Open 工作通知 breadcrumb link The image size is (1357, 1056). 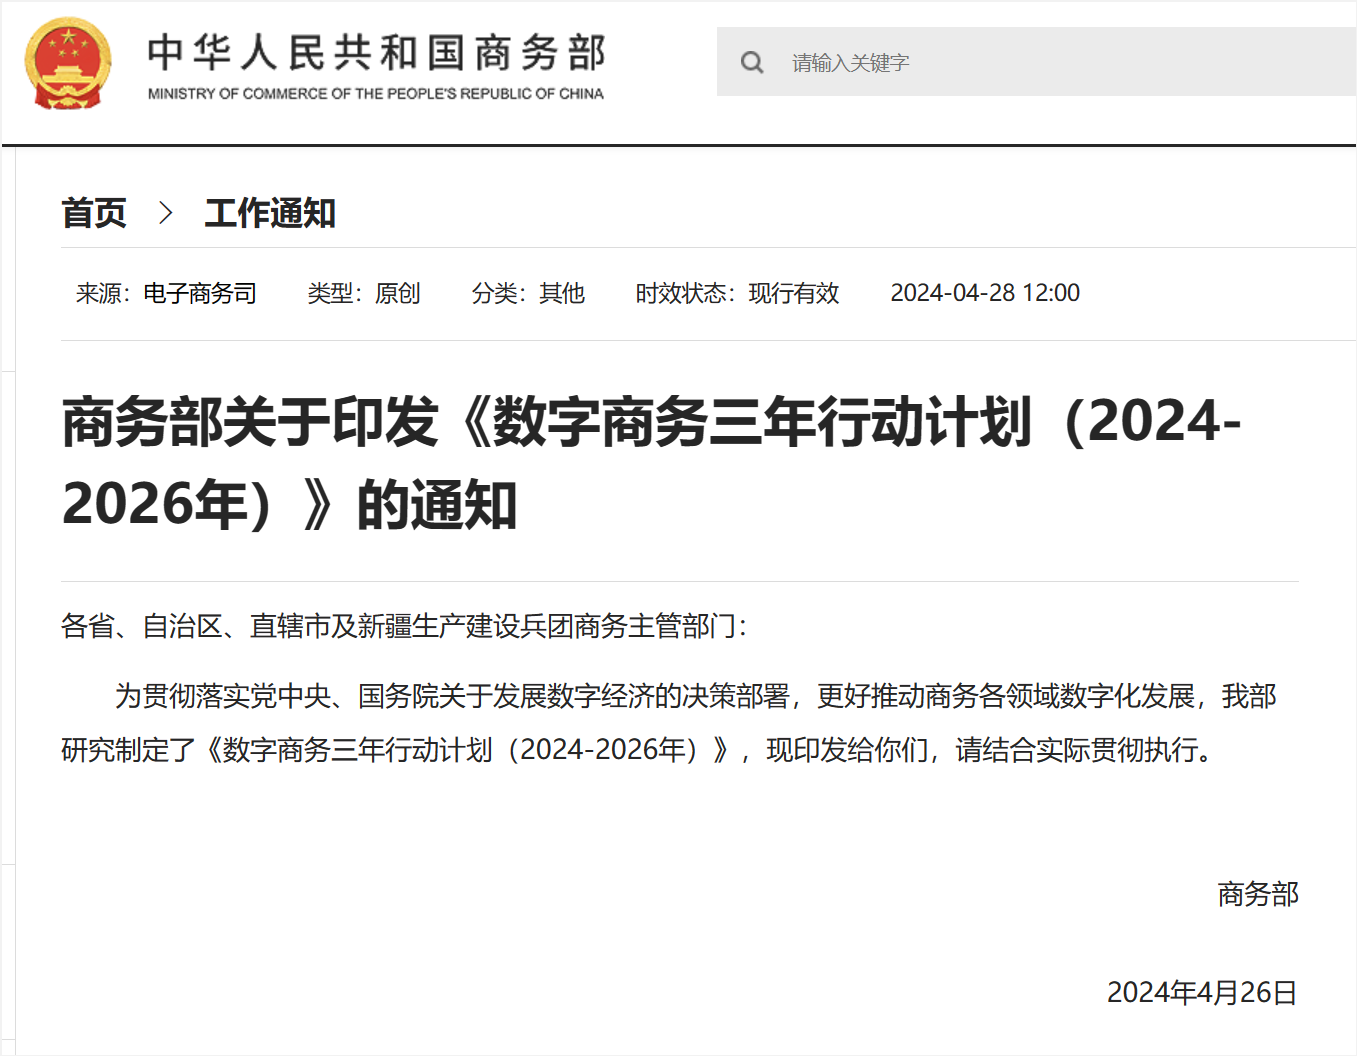click(x=270, y=213)
